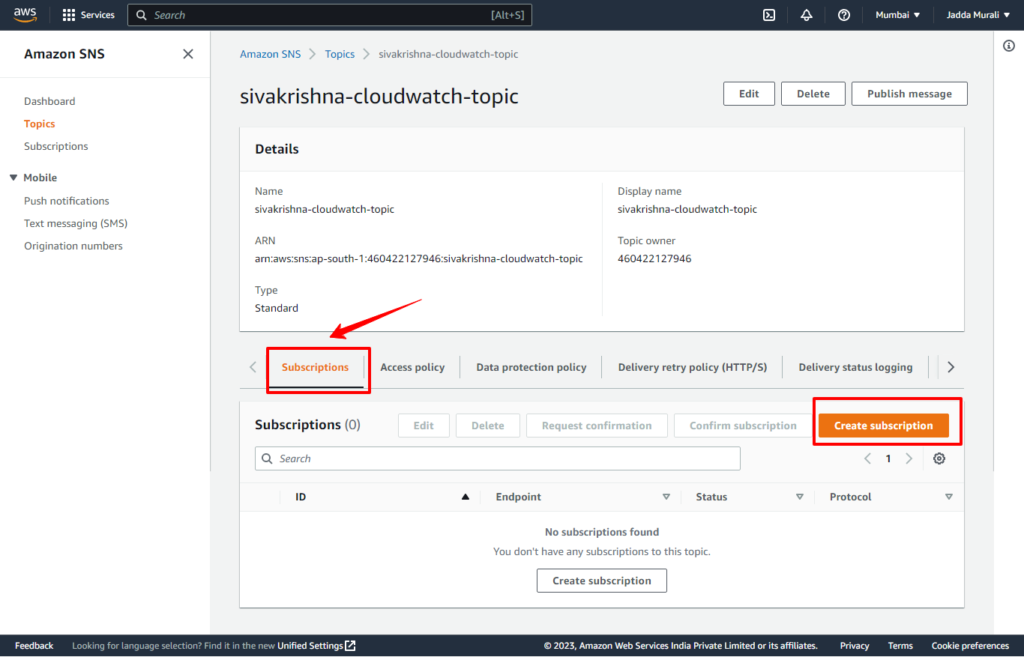
Task: Click the Delete topic button
Action: coord(813,94)
